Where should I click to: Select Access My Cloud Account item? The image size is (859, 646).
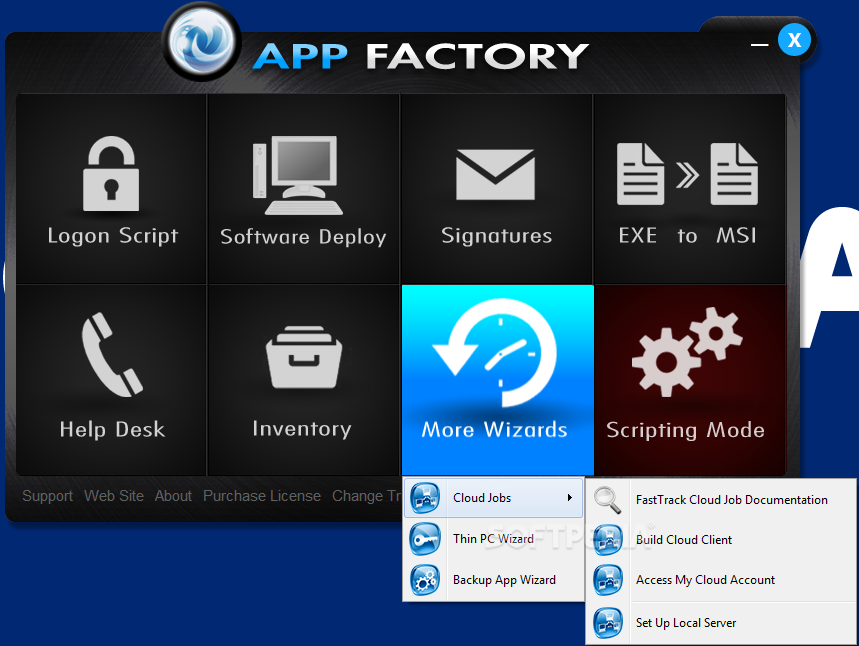point(721,580)
